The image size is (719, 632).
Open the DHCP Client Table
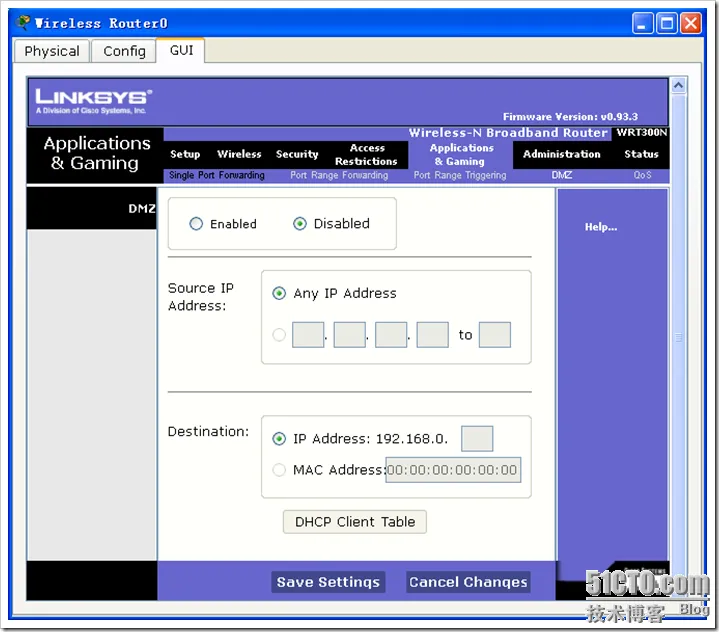point(354,522)
